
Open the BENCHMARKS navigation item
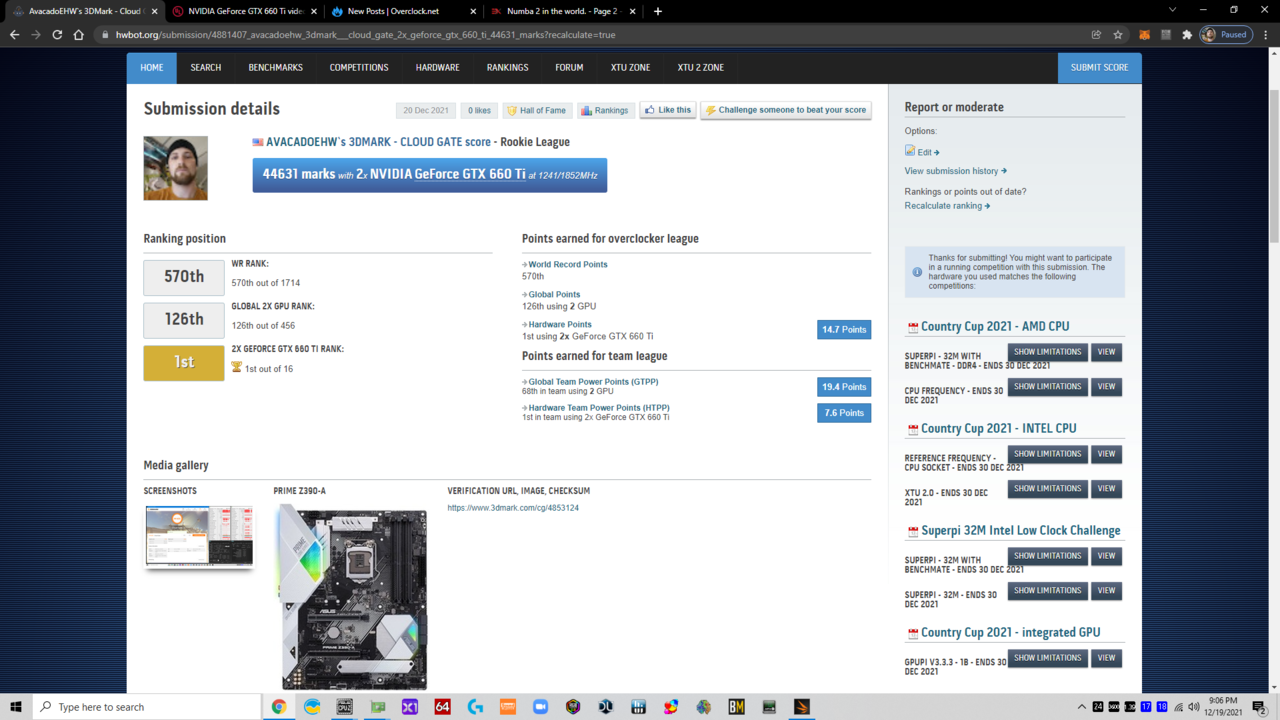pos(275,68)
